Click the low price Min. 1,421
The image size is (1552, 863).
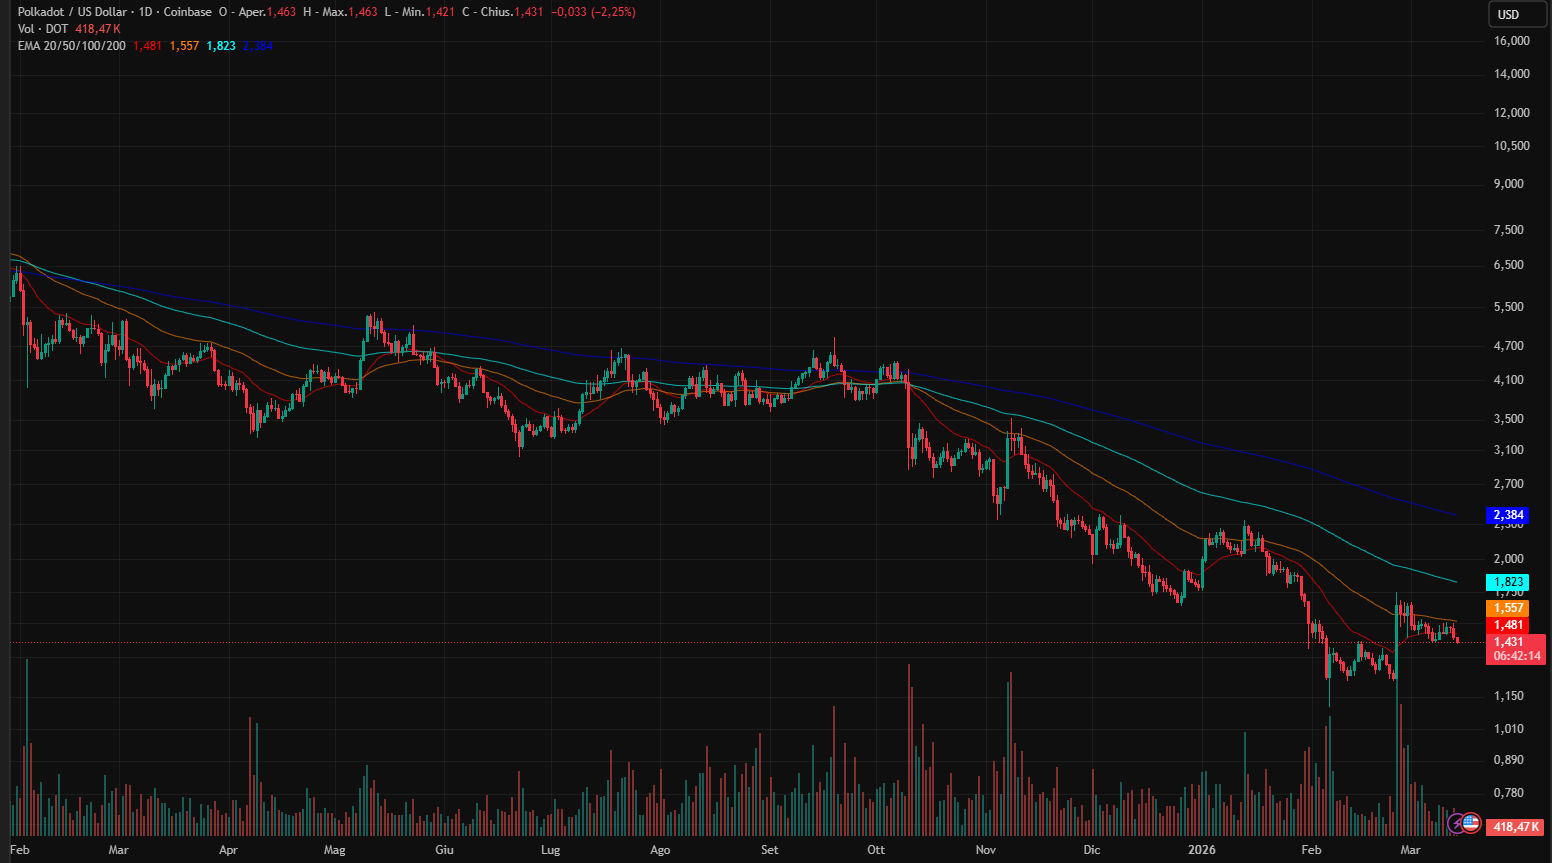coord(427,12)
